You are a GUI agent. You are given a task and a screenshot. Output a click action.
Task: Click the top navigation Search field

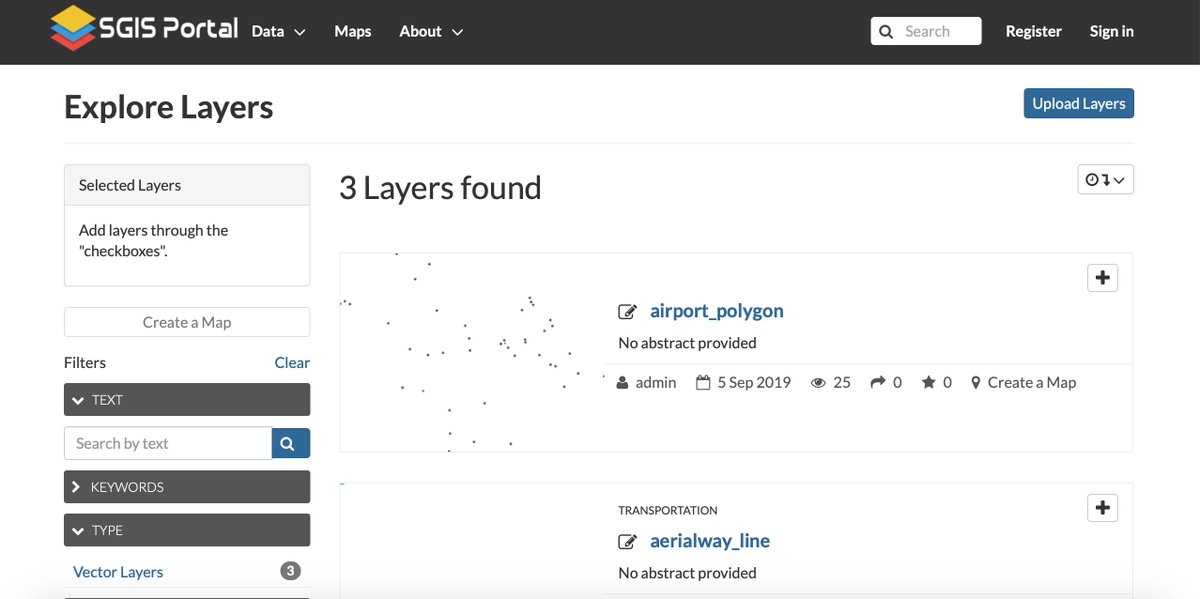pos(926,31)
